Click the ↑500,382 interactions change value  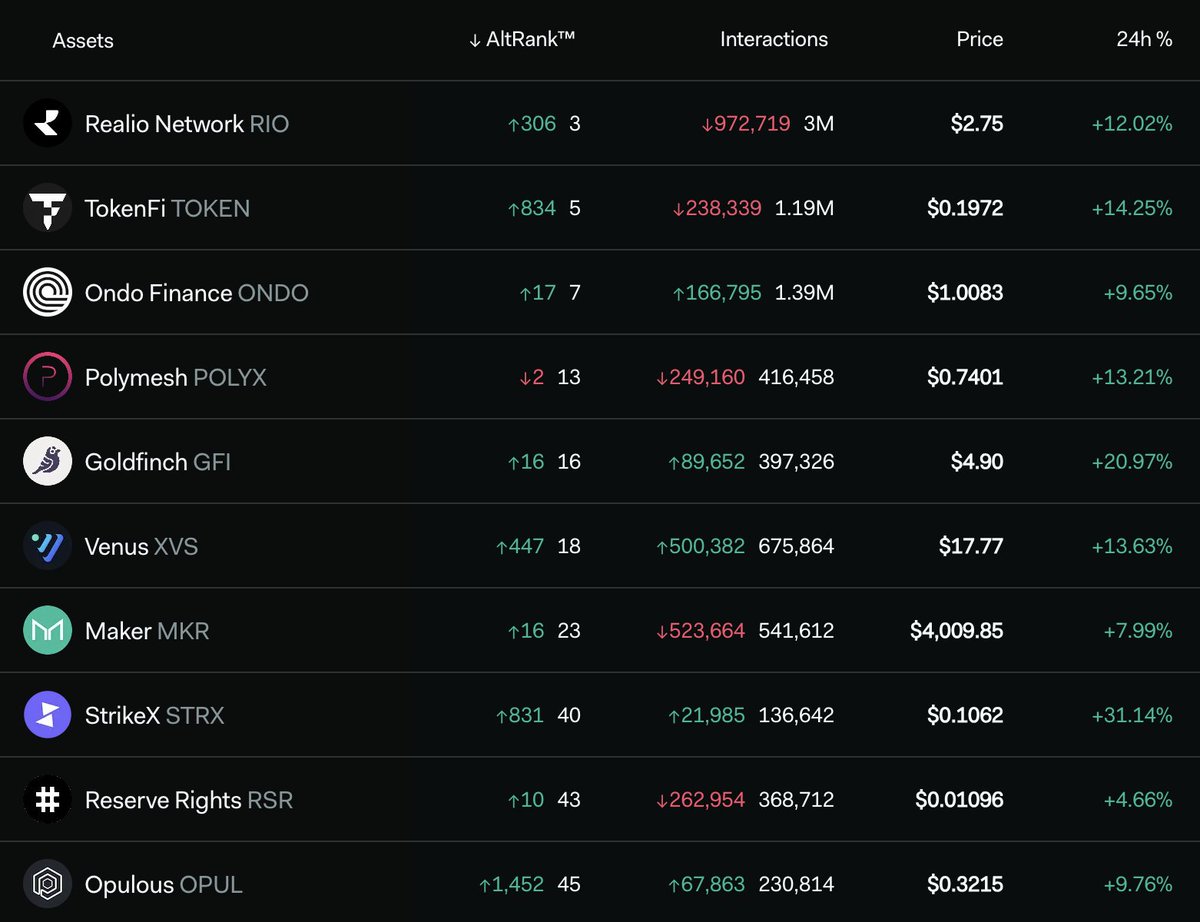700,546
